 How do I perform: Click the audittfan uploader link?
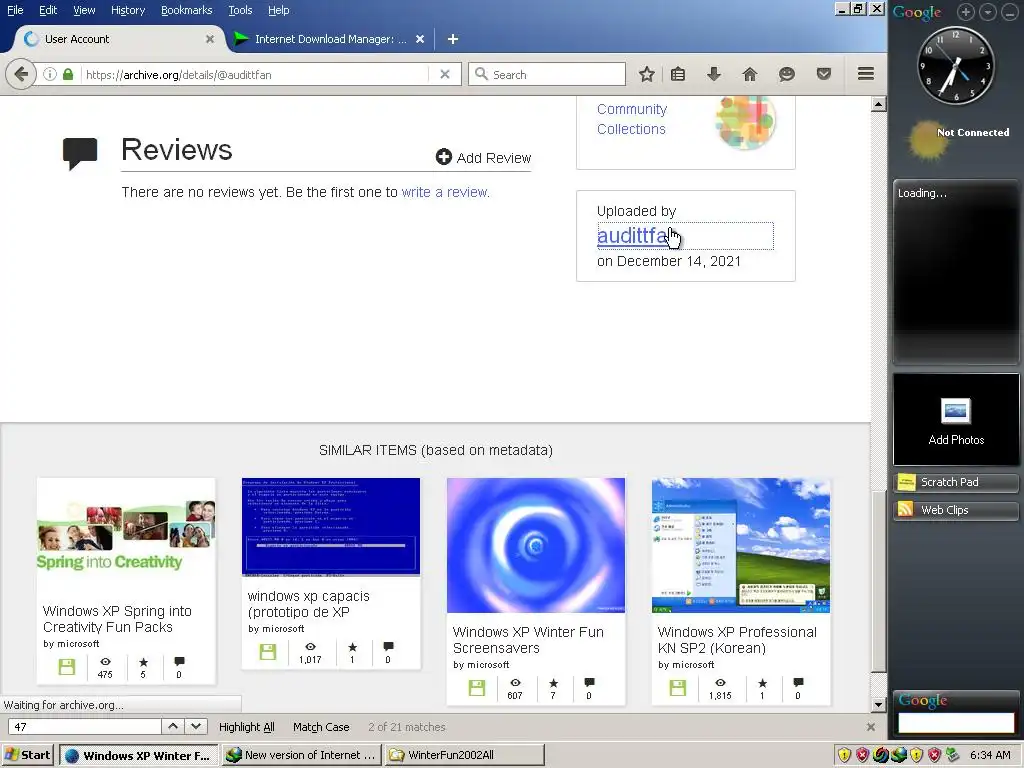tap(632, 235)
